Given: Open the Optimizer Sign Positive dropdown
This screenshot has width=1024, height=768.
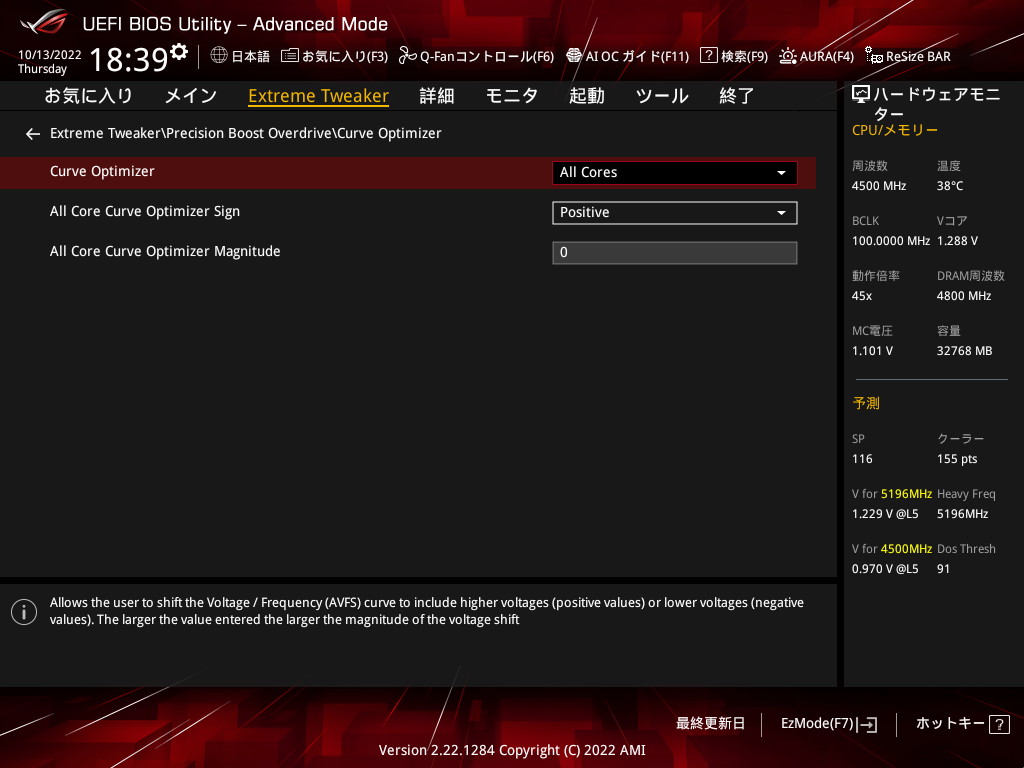Looking at the screenshot, I should click(675, 213).
